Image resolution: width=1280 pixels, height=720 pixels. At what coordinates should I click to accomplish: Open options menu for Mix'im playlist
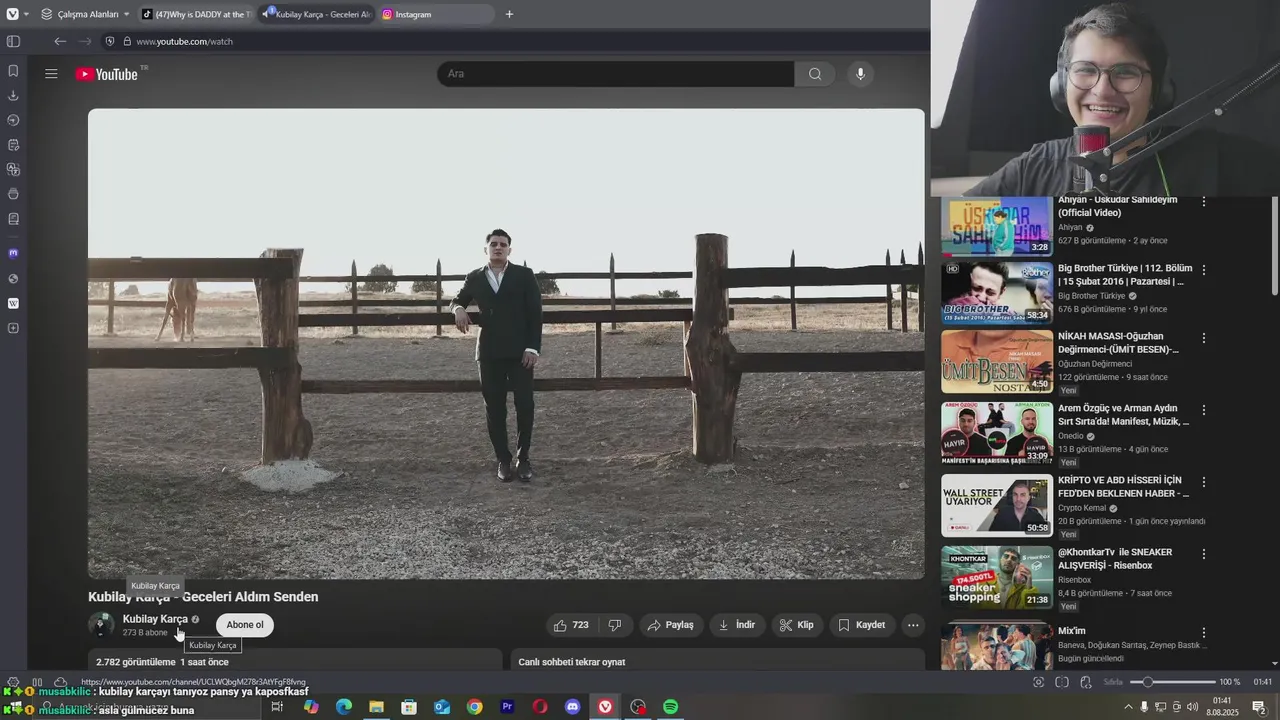[x=1204, y=633]
